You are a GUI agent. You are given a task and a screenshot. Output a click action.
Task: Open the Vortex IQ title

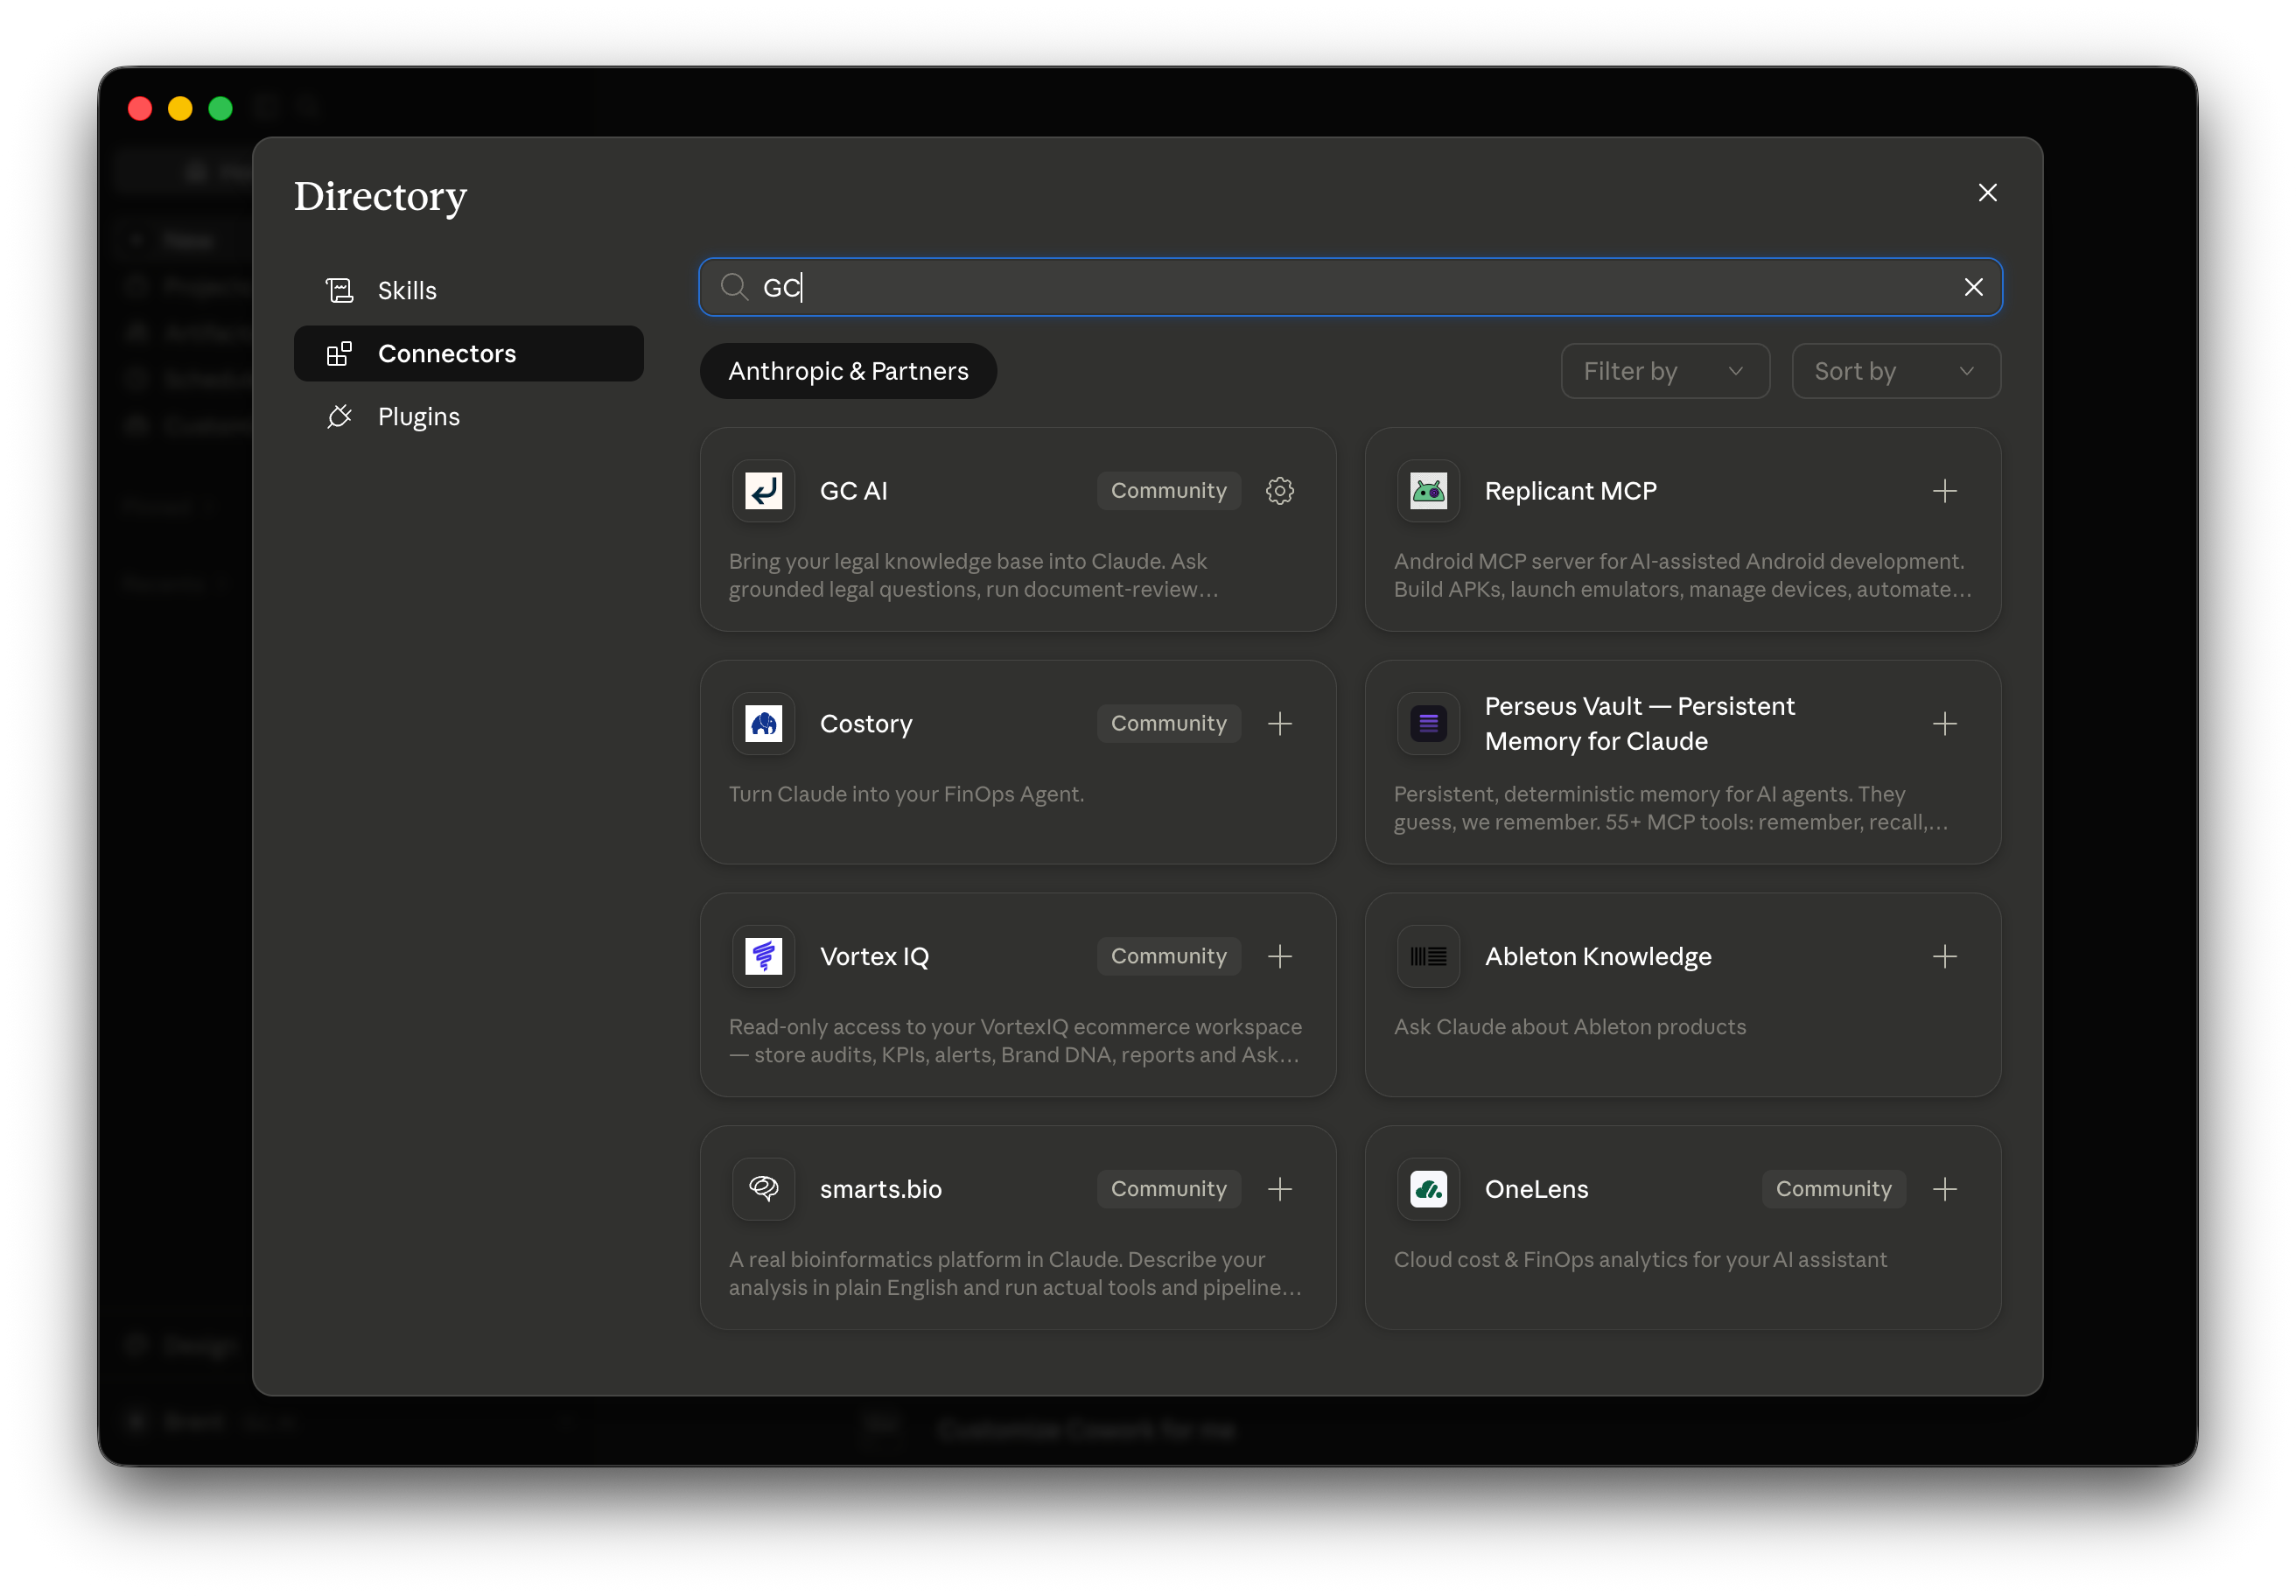tap(874, 957)
